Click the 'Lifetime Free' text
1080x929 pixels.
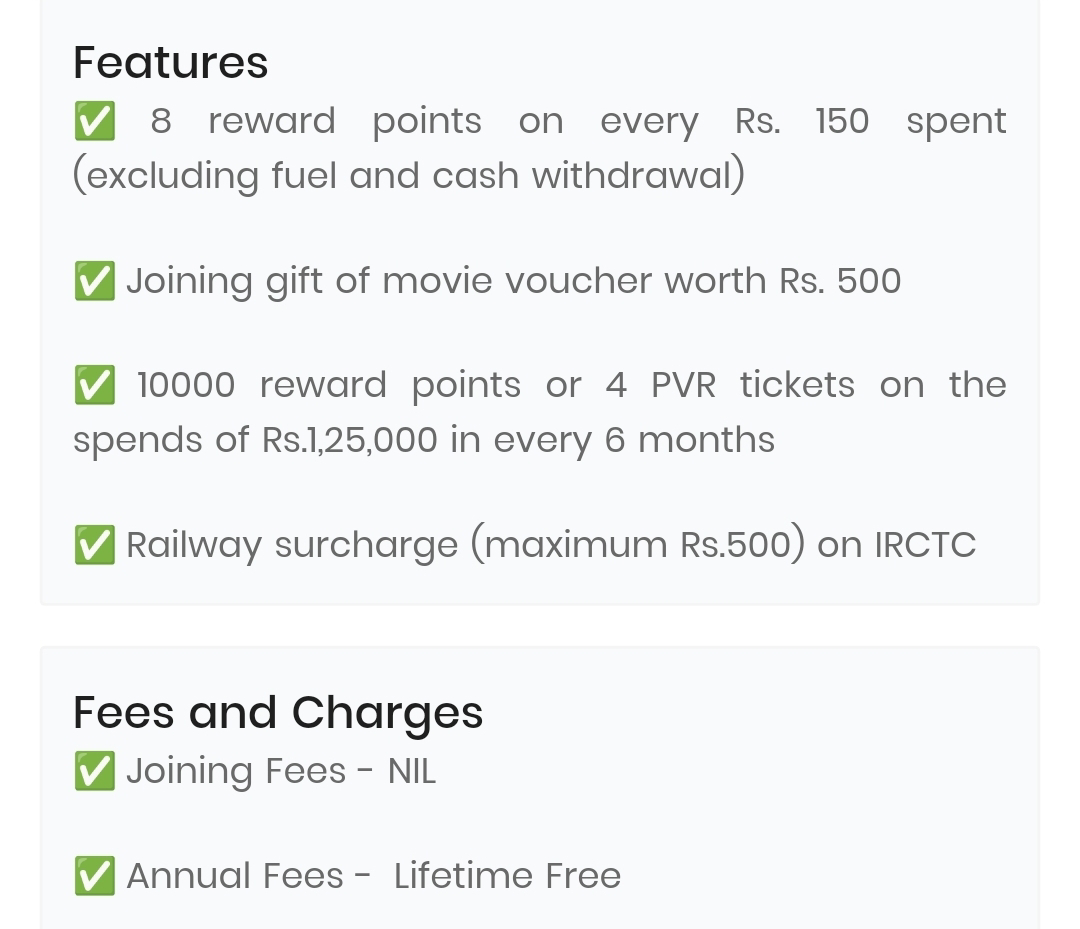[x=508, y=875]
